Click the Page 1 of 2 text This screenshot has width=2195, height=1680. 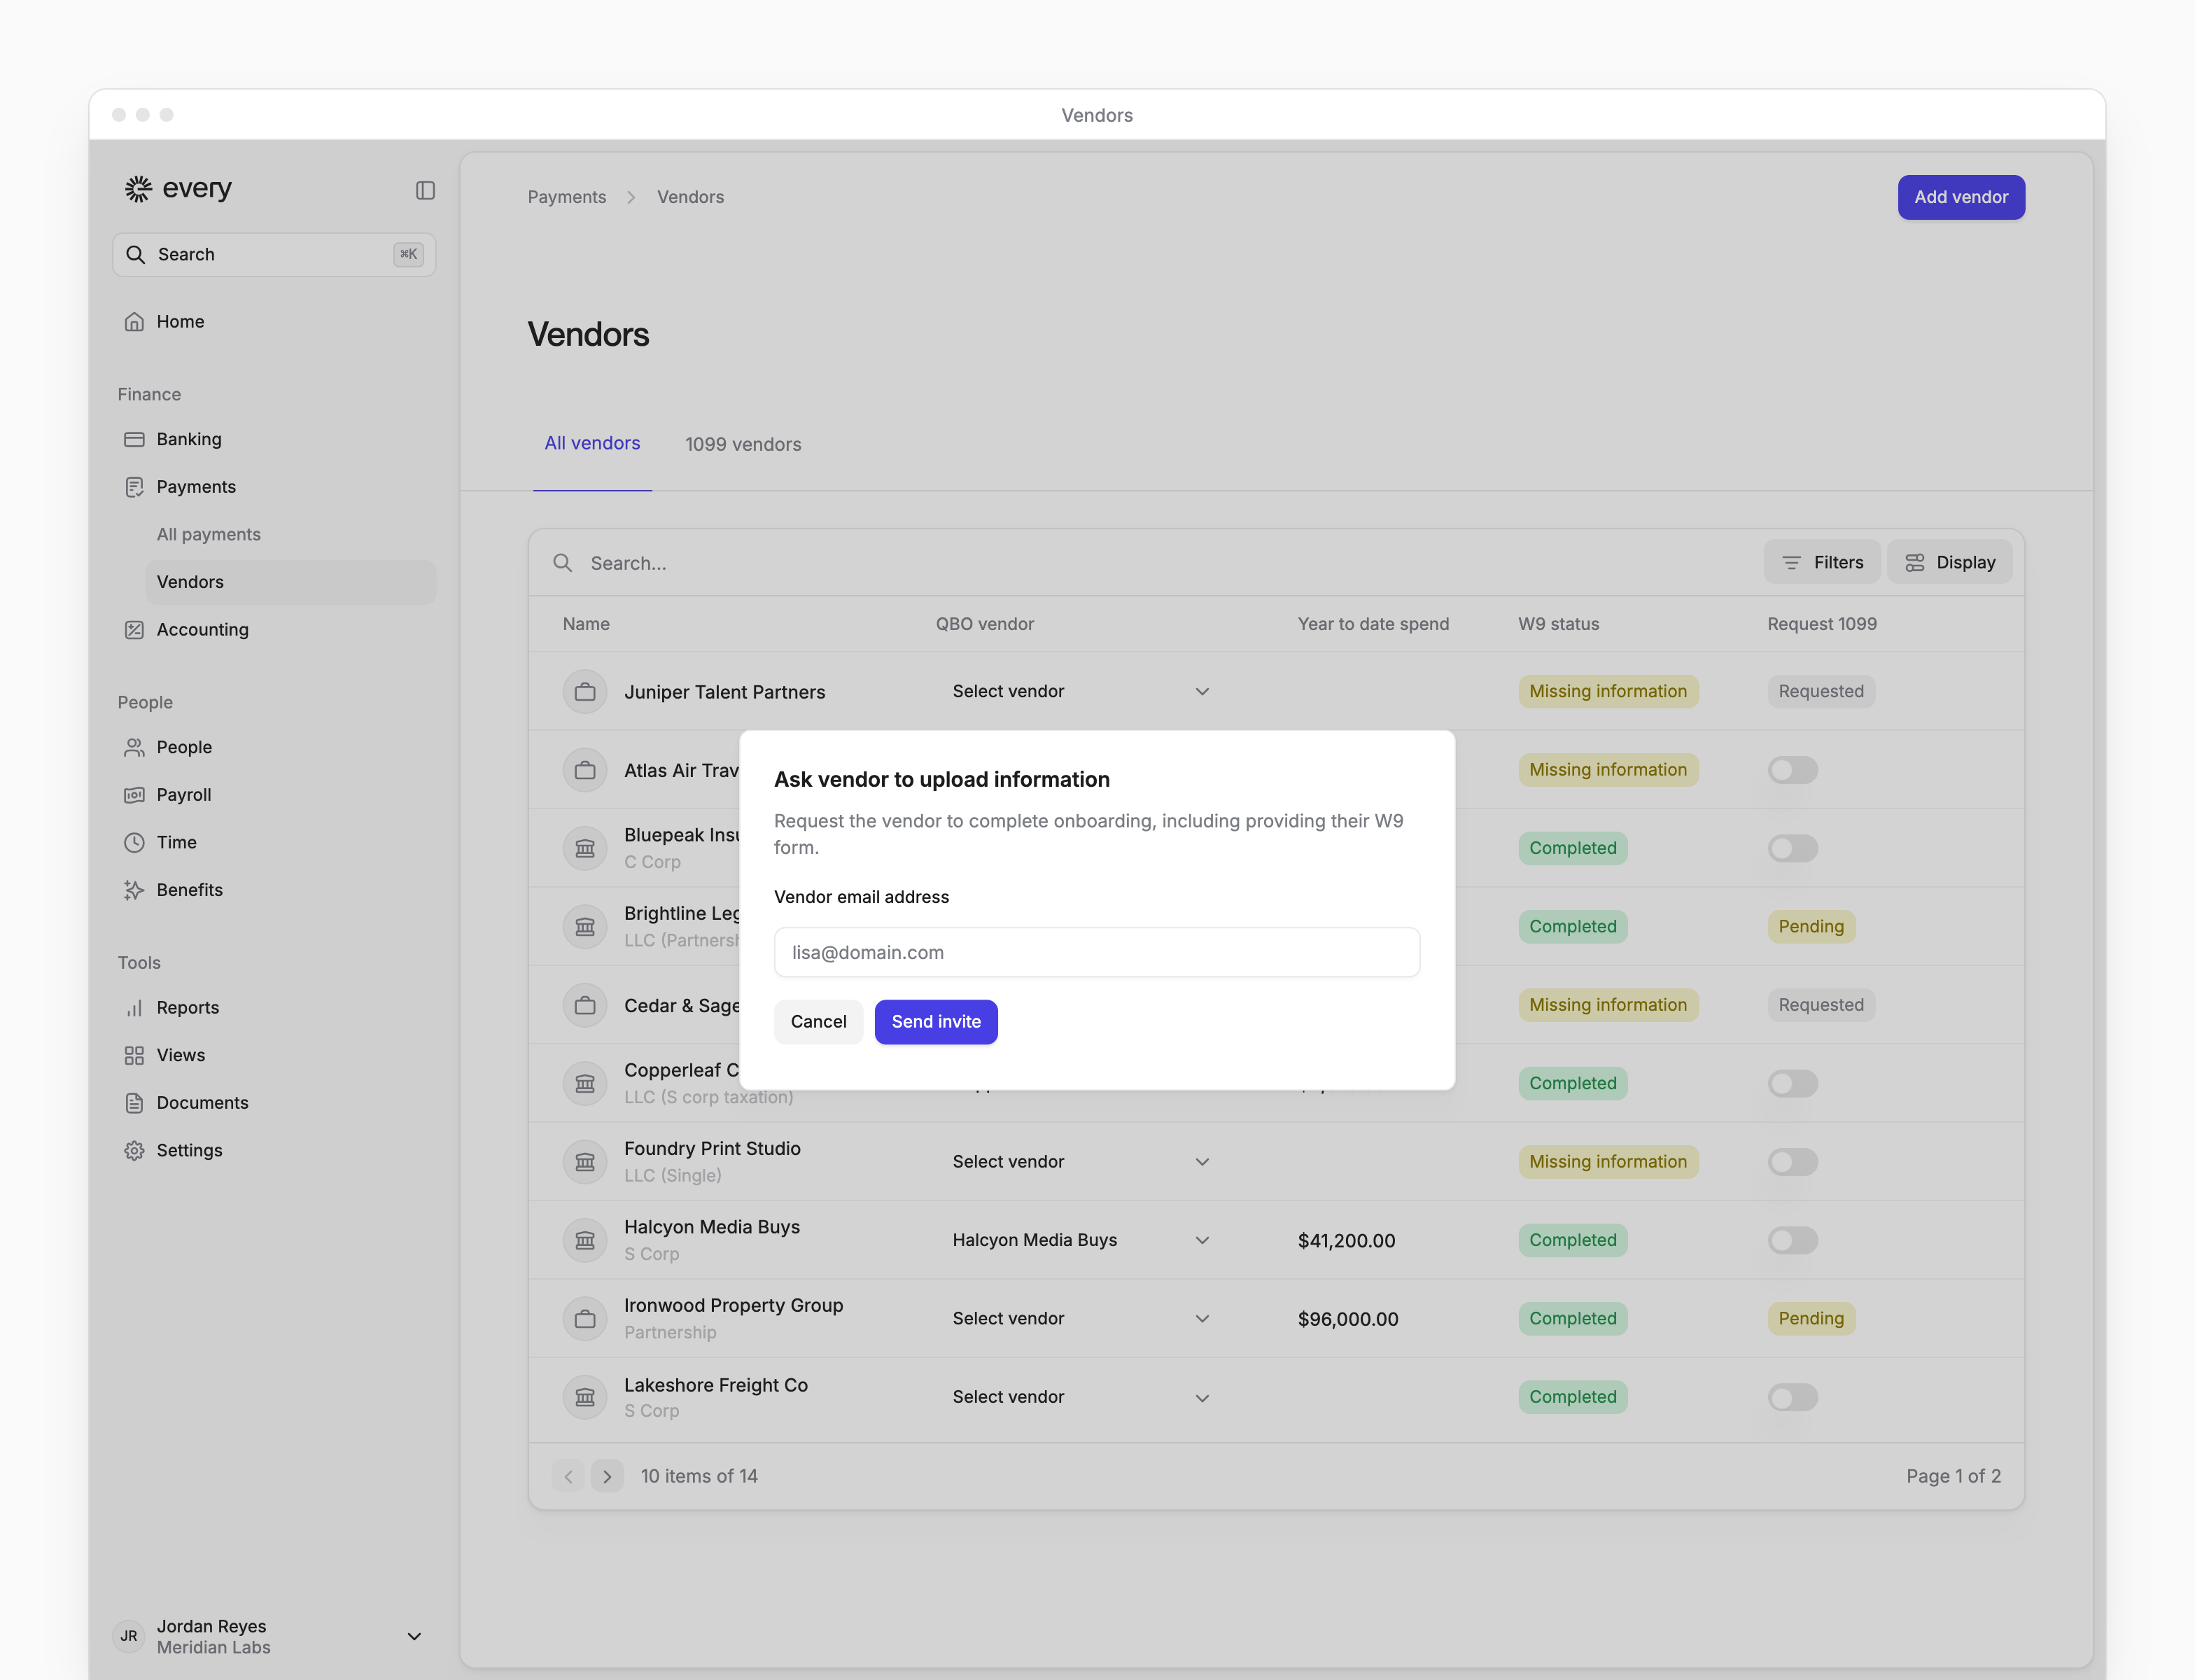tap(1953, 1476)
